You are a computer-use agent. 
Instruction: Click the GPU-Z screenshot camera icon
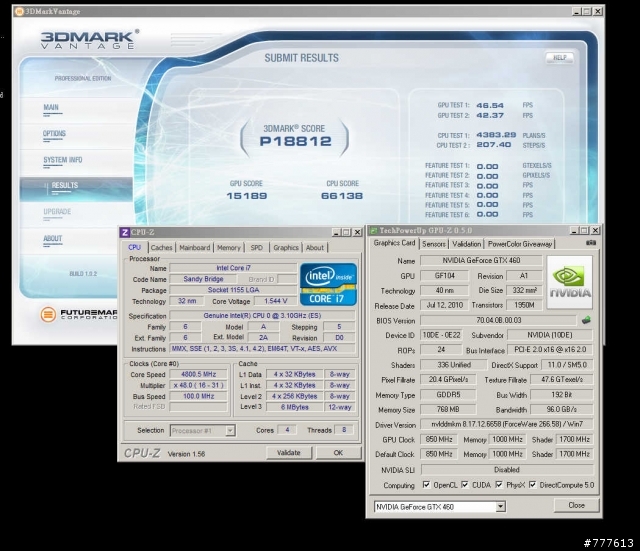click(x=591, y=243)
